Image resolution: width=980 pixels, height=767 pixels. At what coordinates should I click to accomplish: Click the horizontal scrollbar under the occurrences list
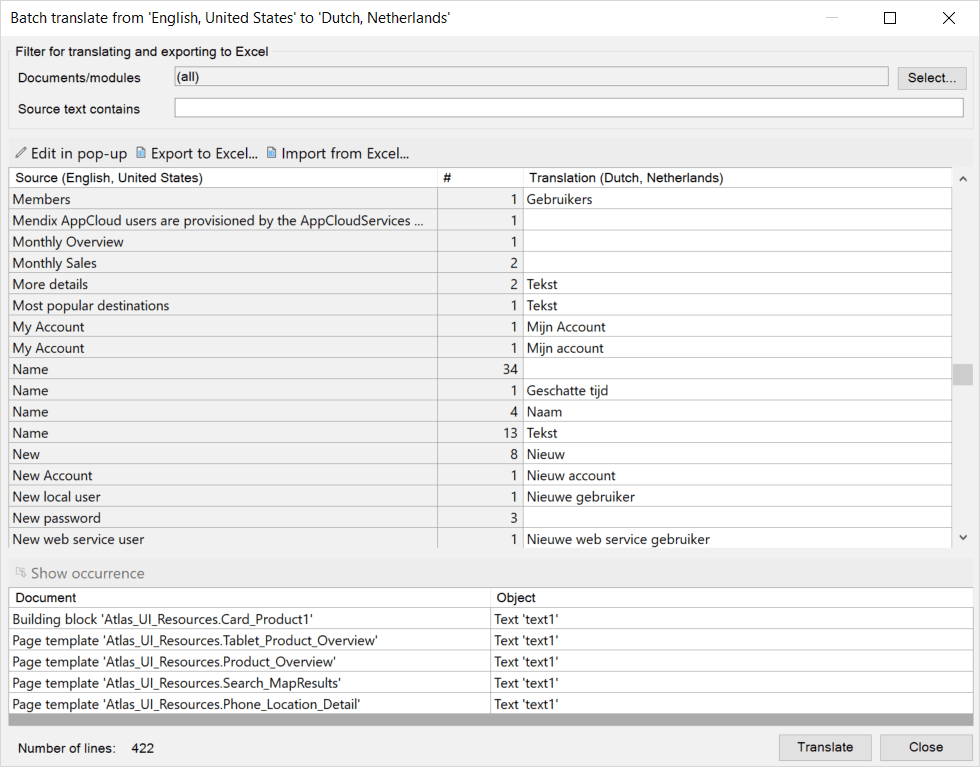(x=490, y=719)
